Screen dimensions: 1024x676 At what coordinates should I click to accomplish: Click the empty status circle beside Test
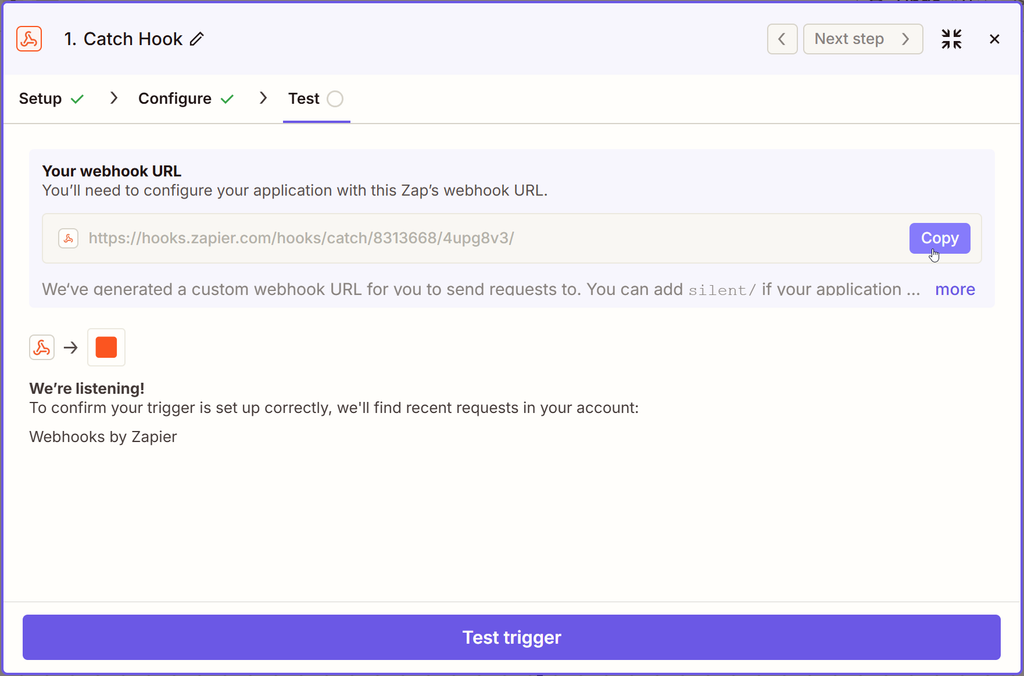[335, 99]
